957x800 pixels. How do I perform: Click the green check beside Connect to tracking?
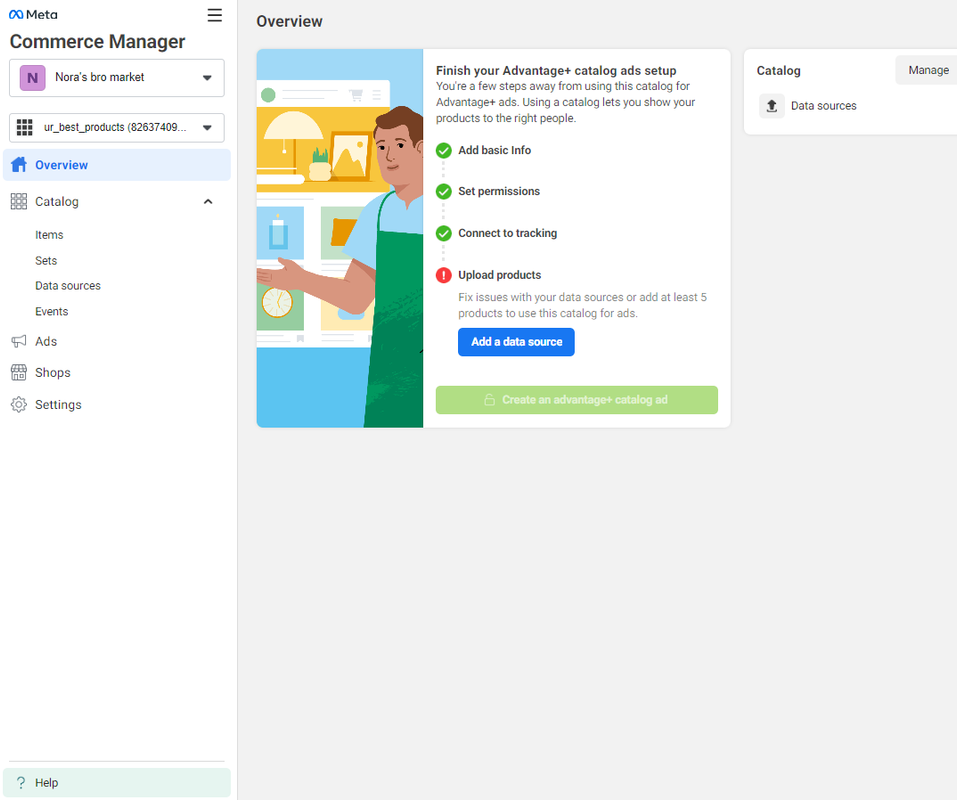(444, 233)
